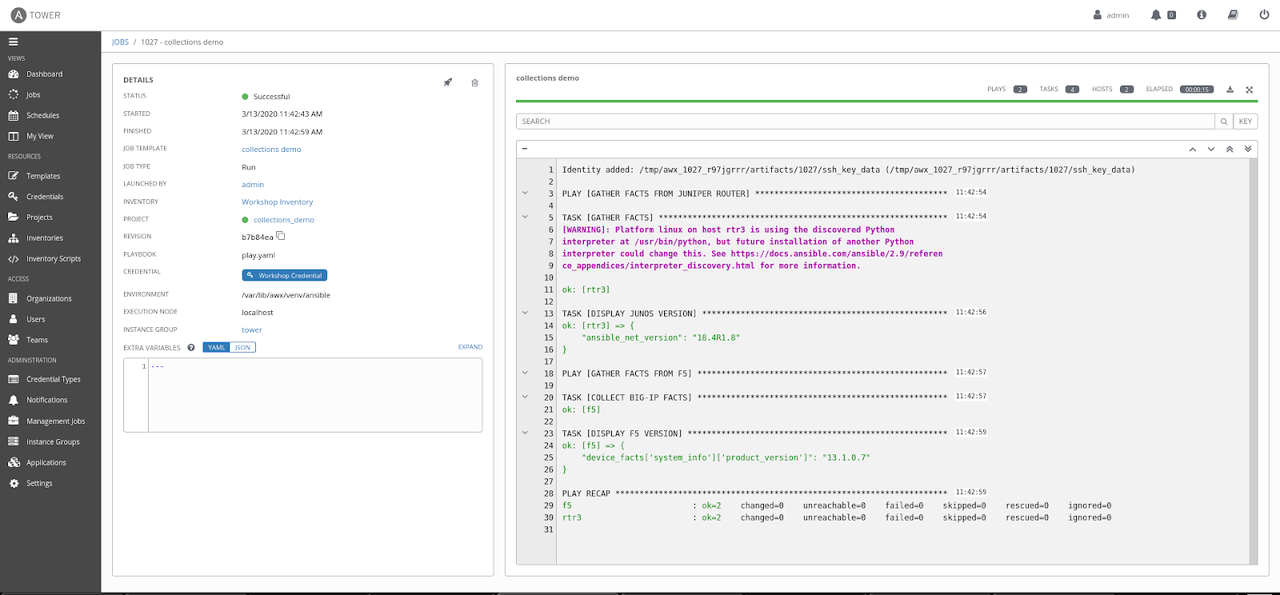Open the Workshop Inventory link
The width and height of the screenshot is (1280, 595).
[x=277, y=202]
